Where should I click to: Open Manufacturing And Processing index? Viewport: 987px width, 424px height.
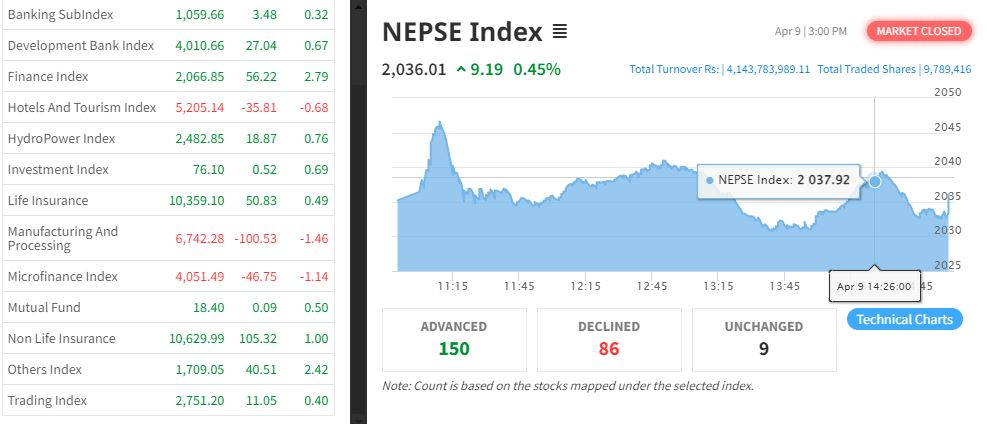point(63,238)
